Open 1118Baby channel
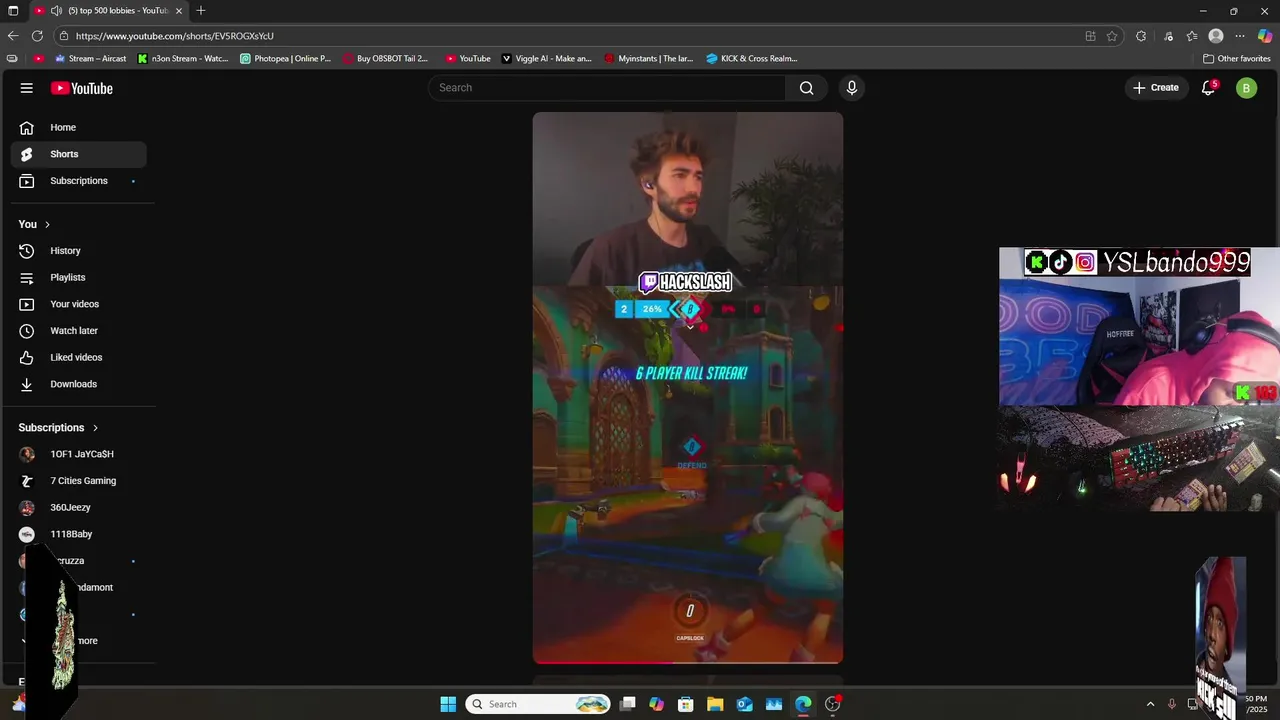Screen dimensions: 1280x720 (x=78, y=534)
